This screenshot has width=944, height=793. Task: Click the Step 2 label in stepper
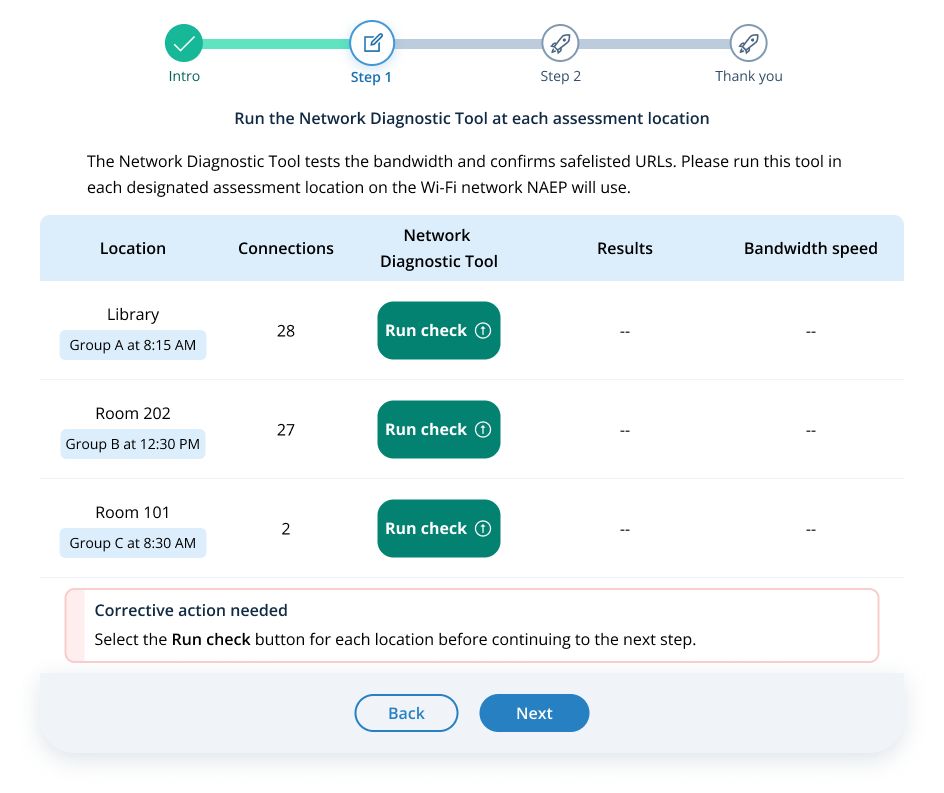point(560,76)
